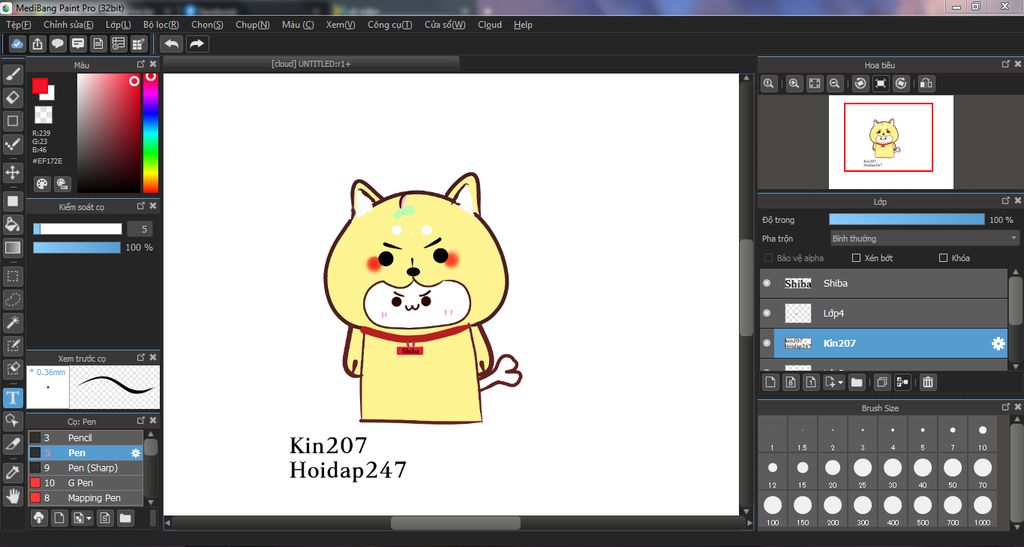Viewport: 1024px width, 547px height.
Task: Zoom in on Navigator panel
Action: [x=794, y=84]
